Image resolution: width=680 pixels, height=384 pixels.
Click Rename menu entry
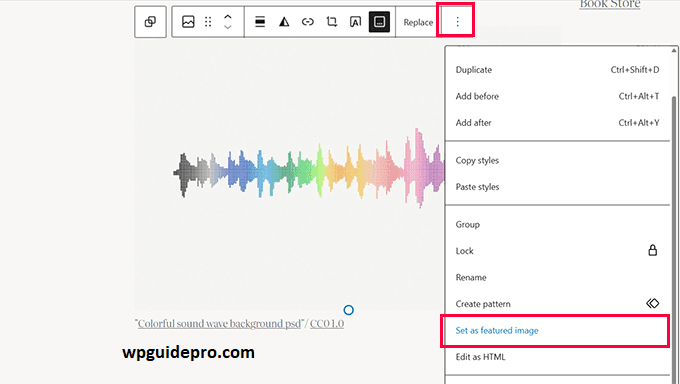[557, 278]
